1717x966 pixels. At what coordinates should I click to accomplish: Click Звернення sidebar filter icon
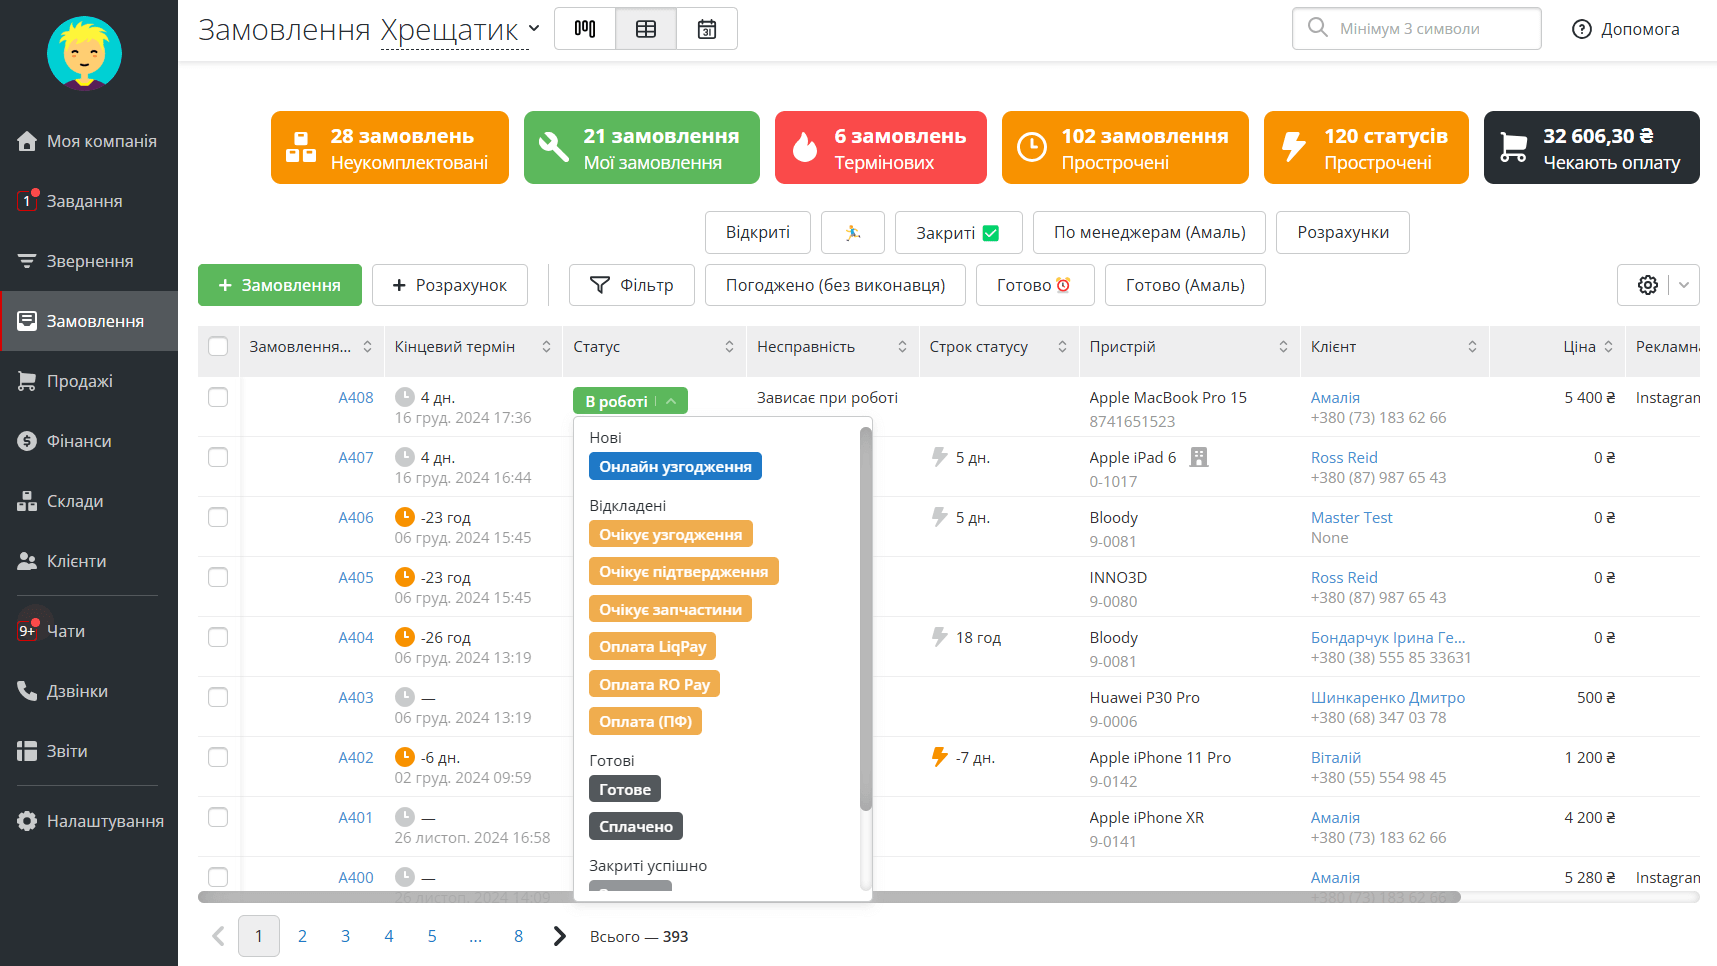click(x=28, y=261)
